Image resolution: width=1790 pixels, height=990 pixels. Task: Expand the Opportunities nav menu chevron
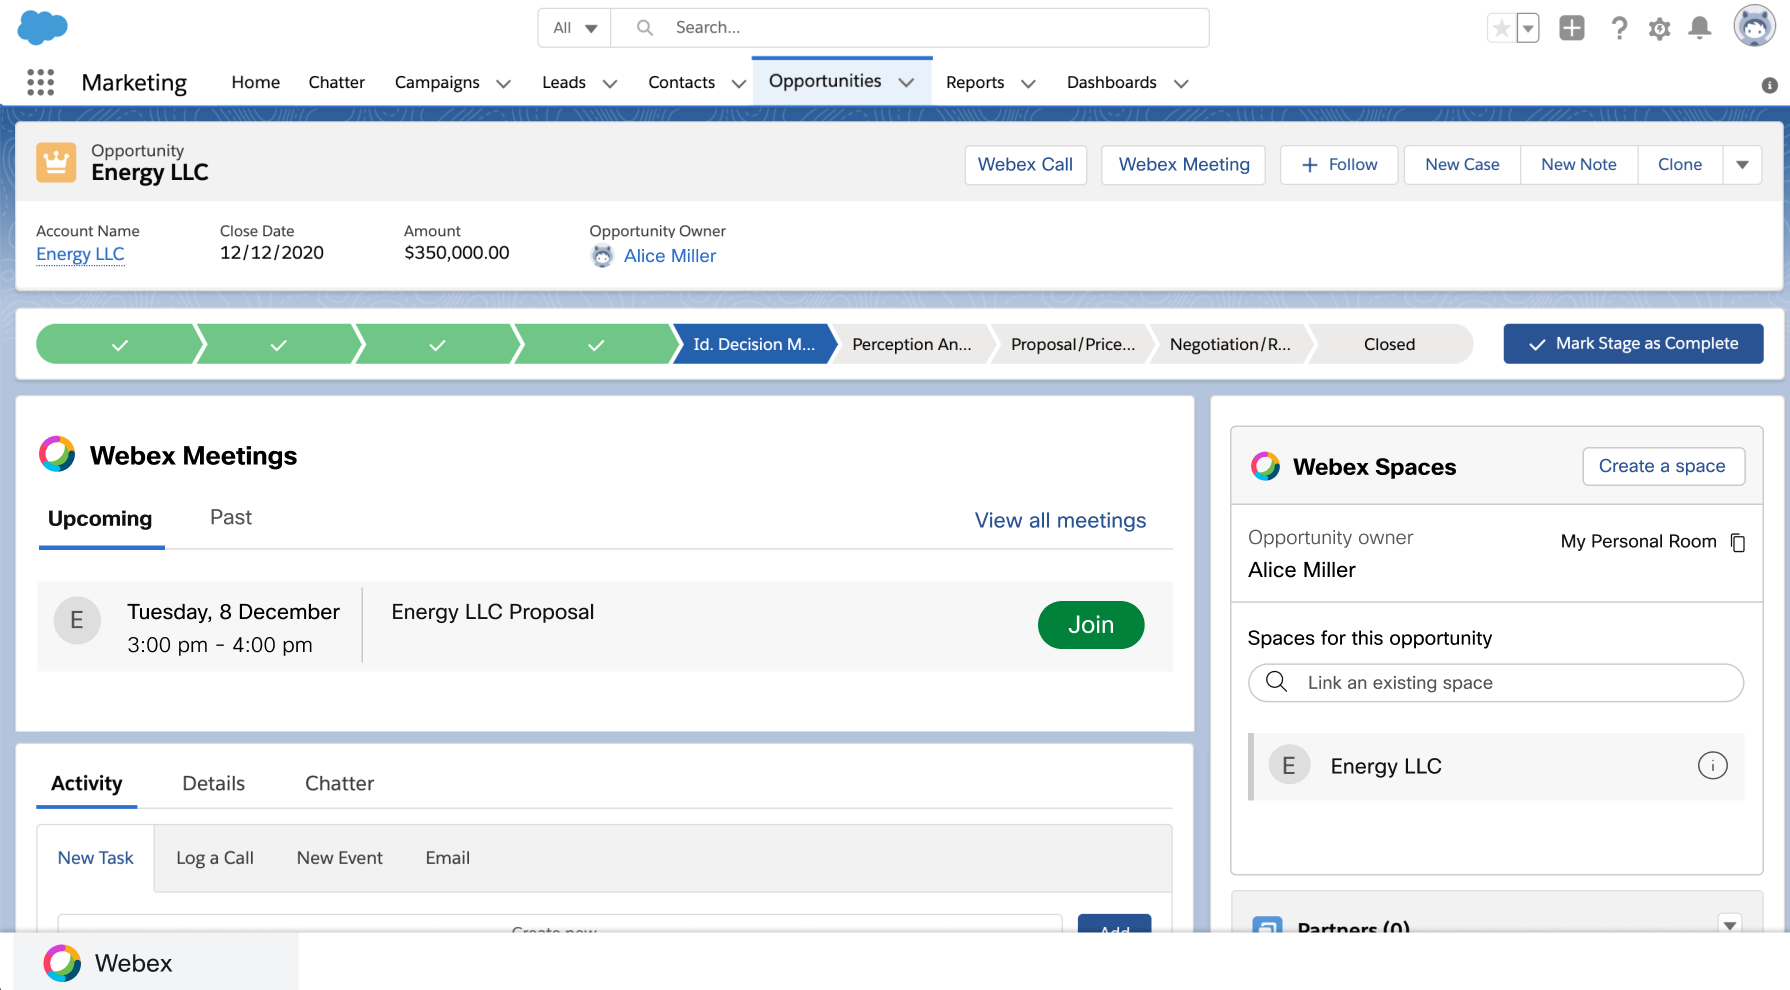click(x=907, y=83)
